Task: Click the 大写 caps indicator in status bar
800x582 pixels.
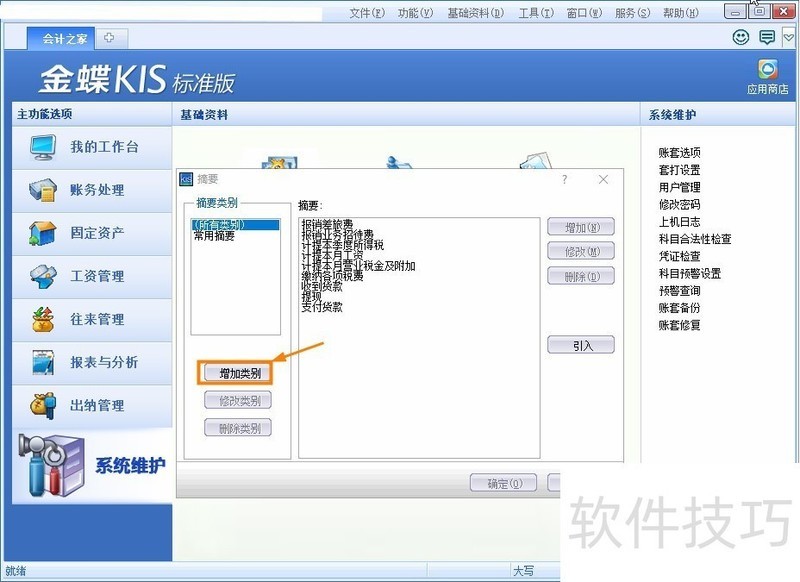Action: coord(523,571)
